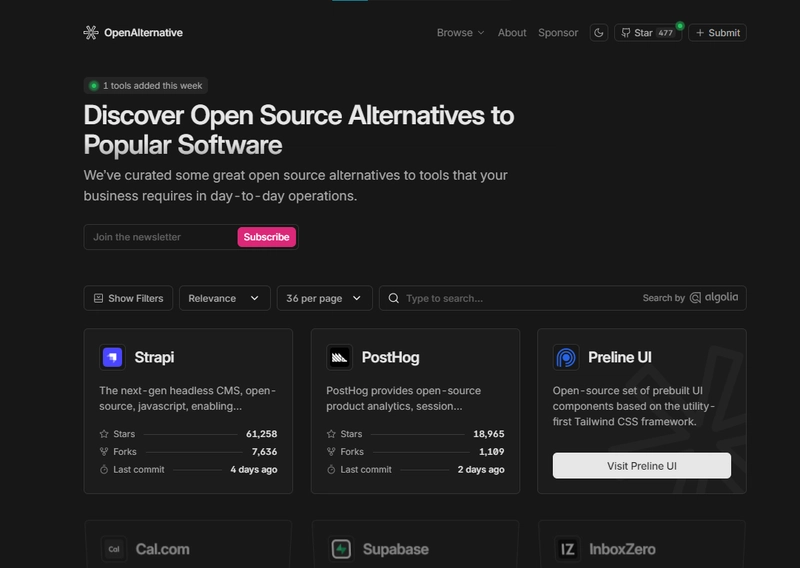The width and height of the screenshot is (800, 568).
Task: Click the pink Subscribe button
Action: [x=266, y=237]
